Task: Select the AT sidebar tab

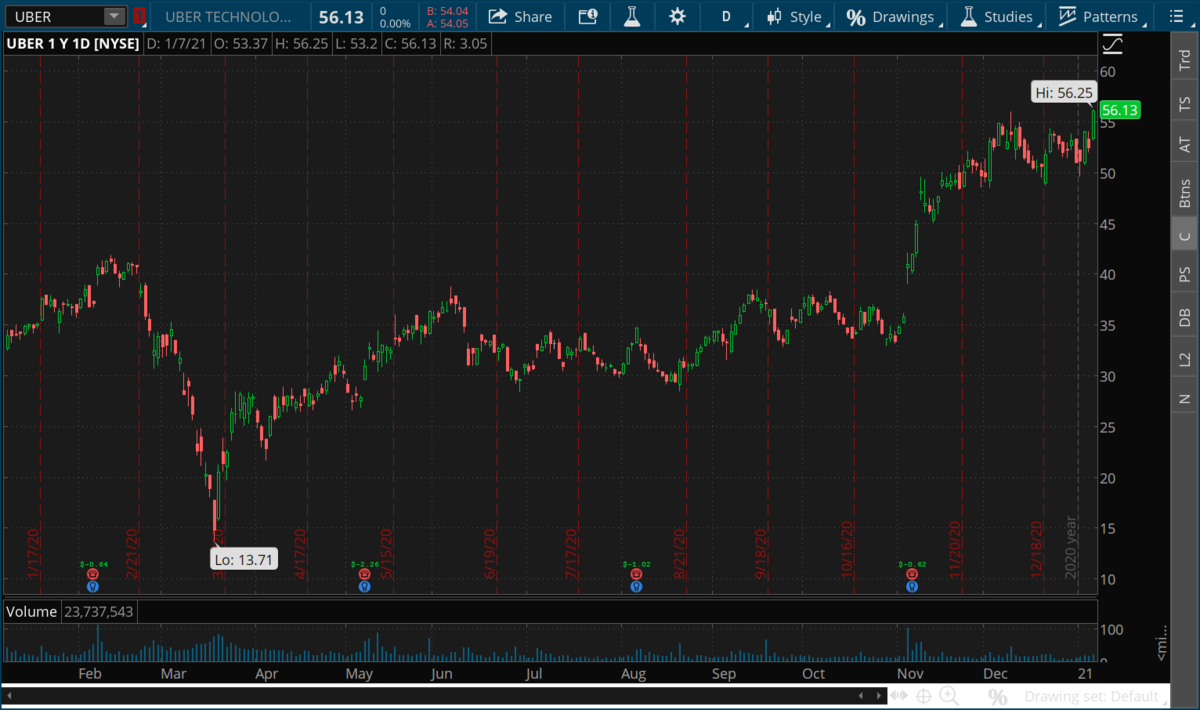Action: pos(1185,146)
